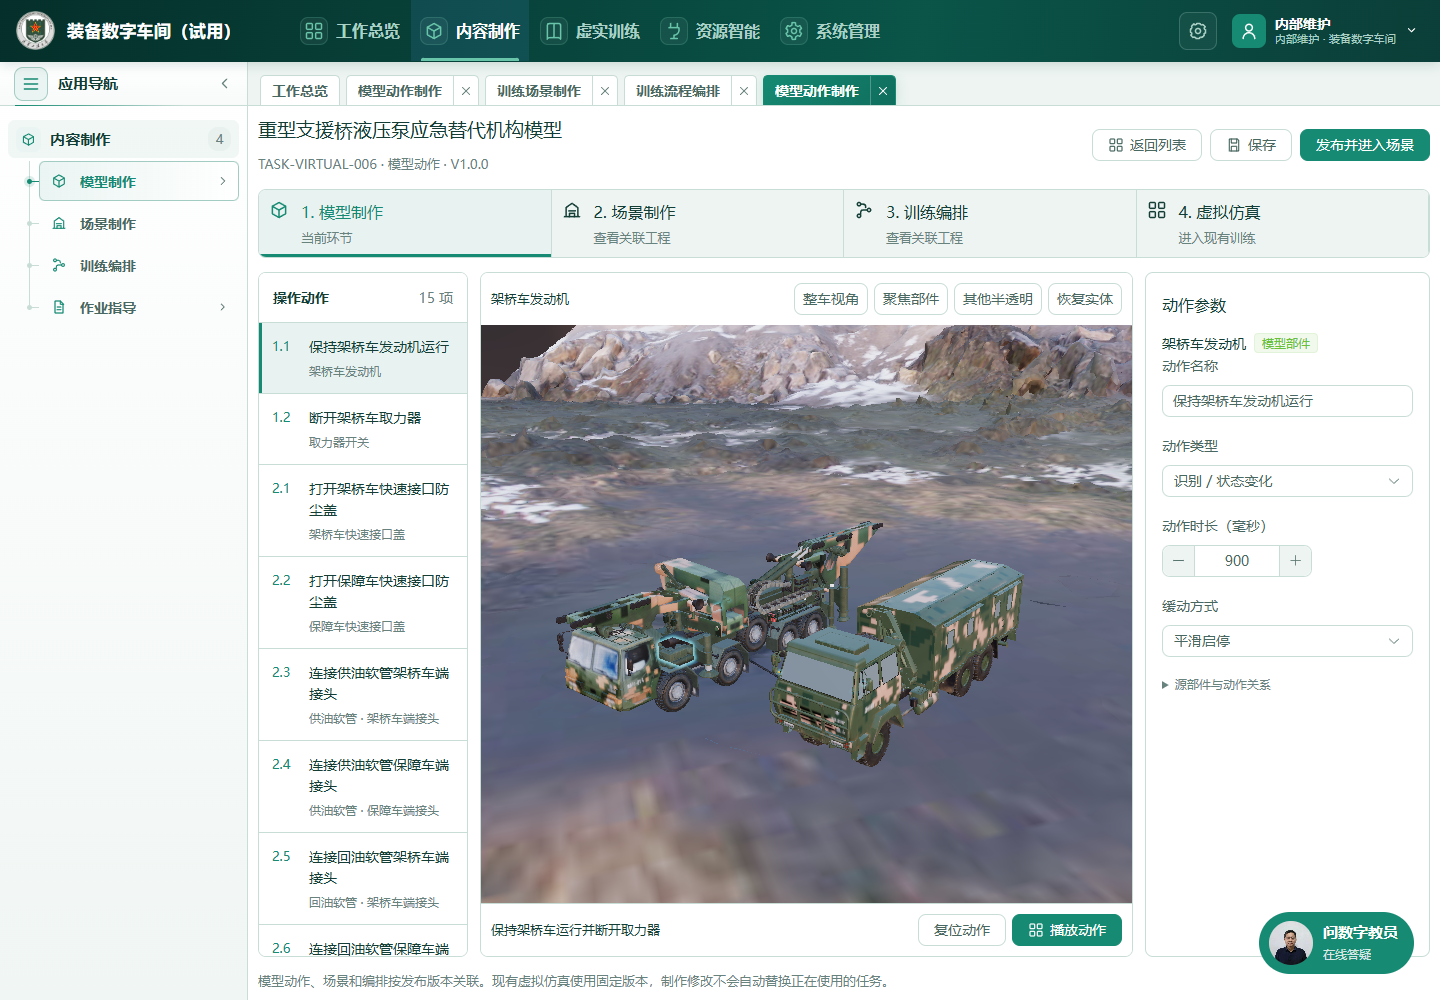Toggle the 聚焦部件 focus option
1440x1000 pixels.
coord(911,299)
